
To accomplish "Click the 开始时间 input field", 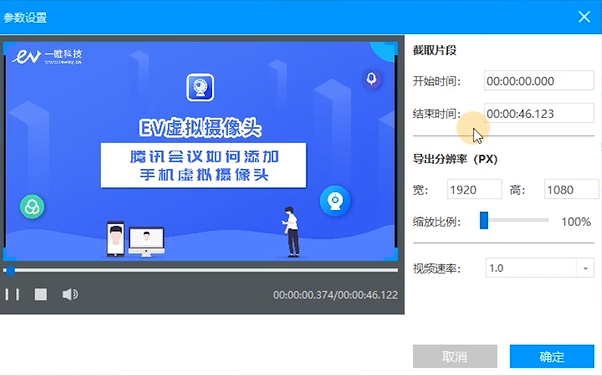I will pos(539,81).
